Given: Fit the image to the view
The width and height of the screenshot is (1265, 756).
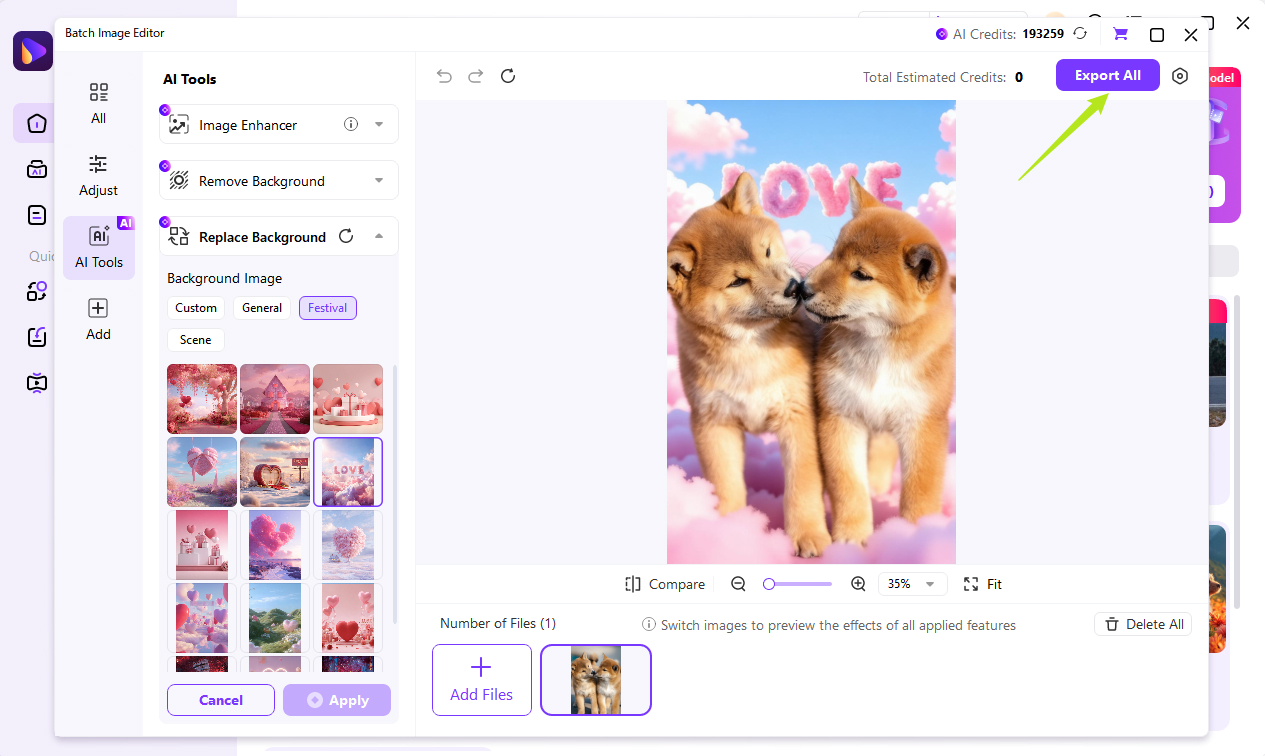Looking at the screenshot, I should (x=982, y=584).
